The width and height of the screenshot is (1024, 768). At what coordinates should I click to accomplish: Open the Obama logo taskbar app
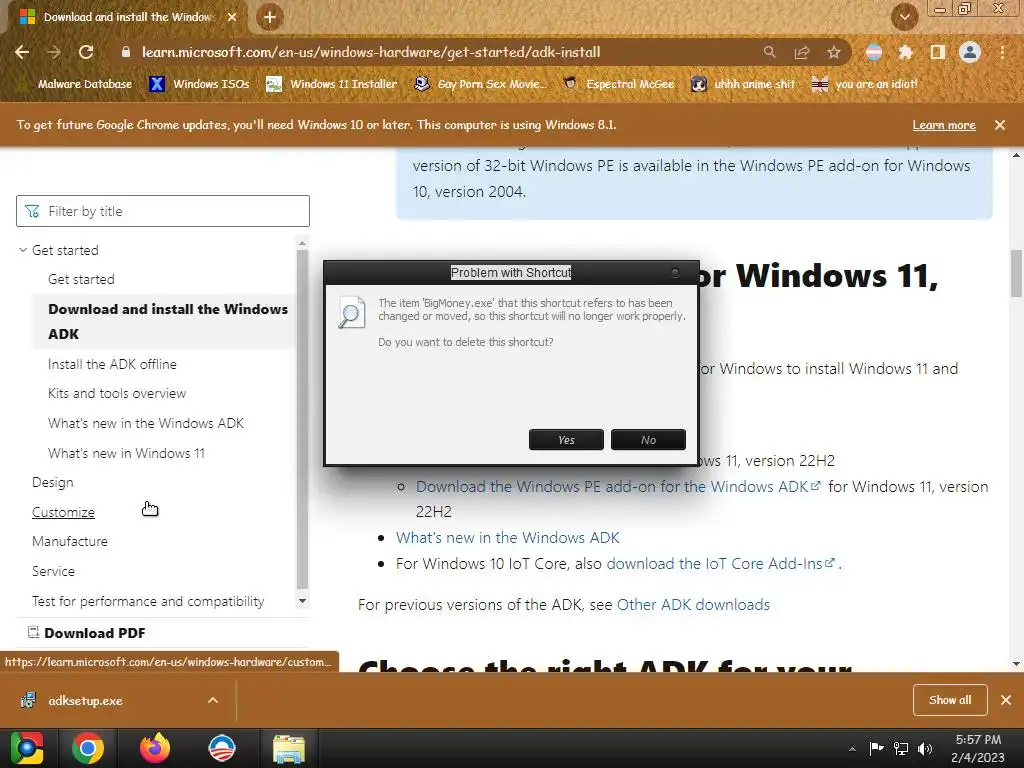point(221,748)
